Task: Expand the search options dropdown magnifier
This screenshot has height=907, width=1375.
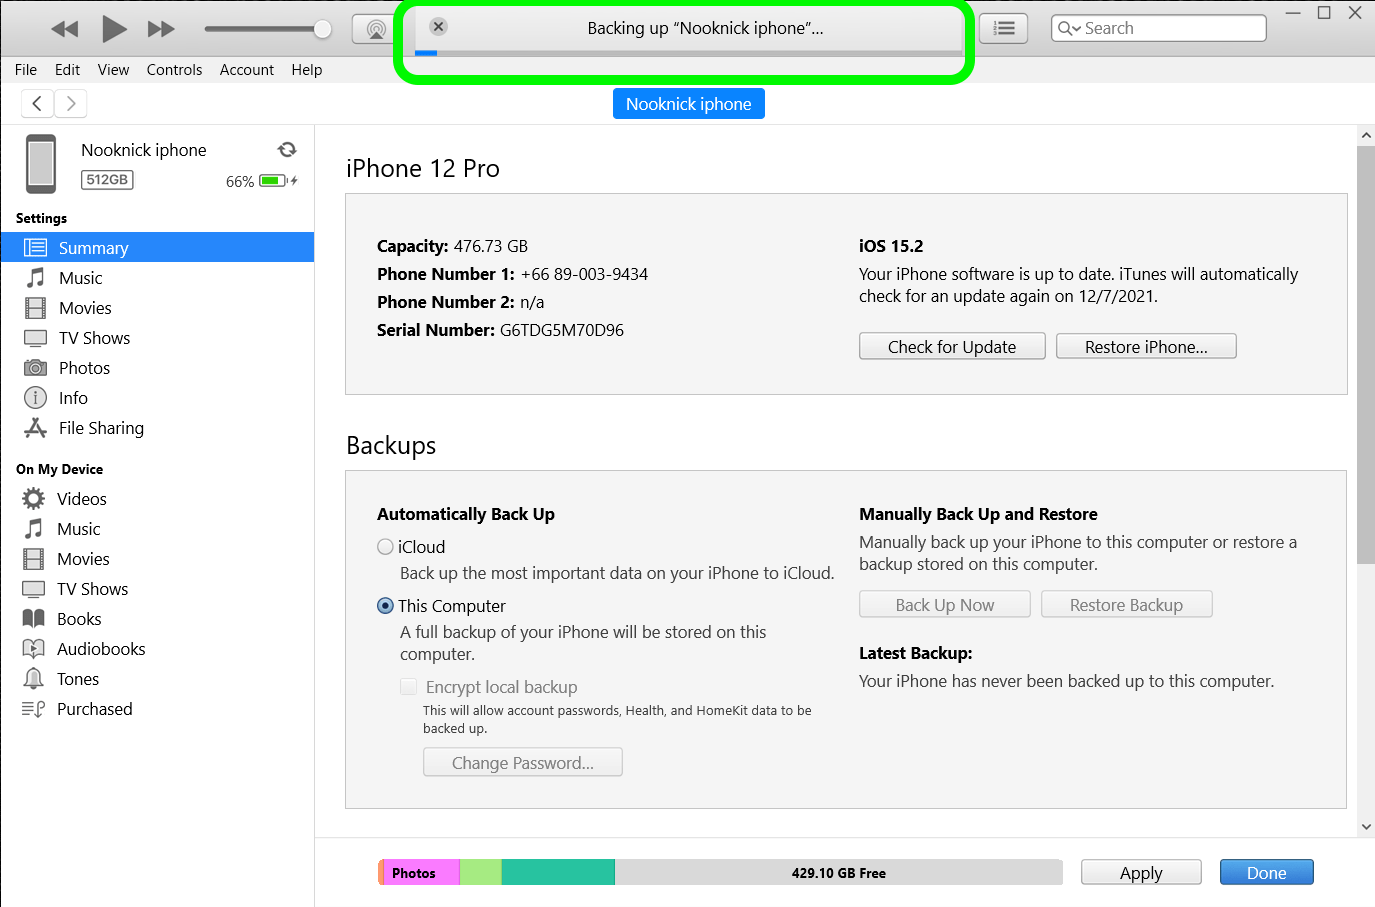Action: [x=1069, y=29]
